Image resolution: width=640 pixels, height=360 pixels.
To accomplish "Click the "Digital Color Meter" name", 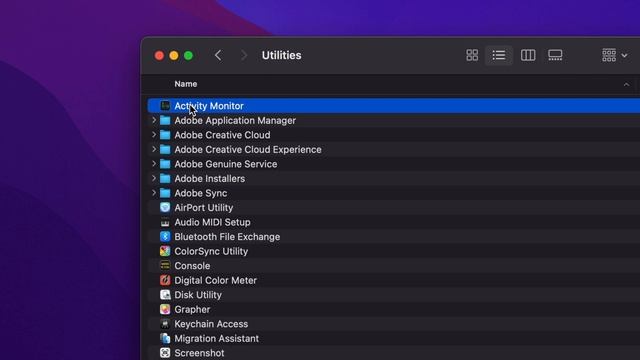I will tap(216, 280).
